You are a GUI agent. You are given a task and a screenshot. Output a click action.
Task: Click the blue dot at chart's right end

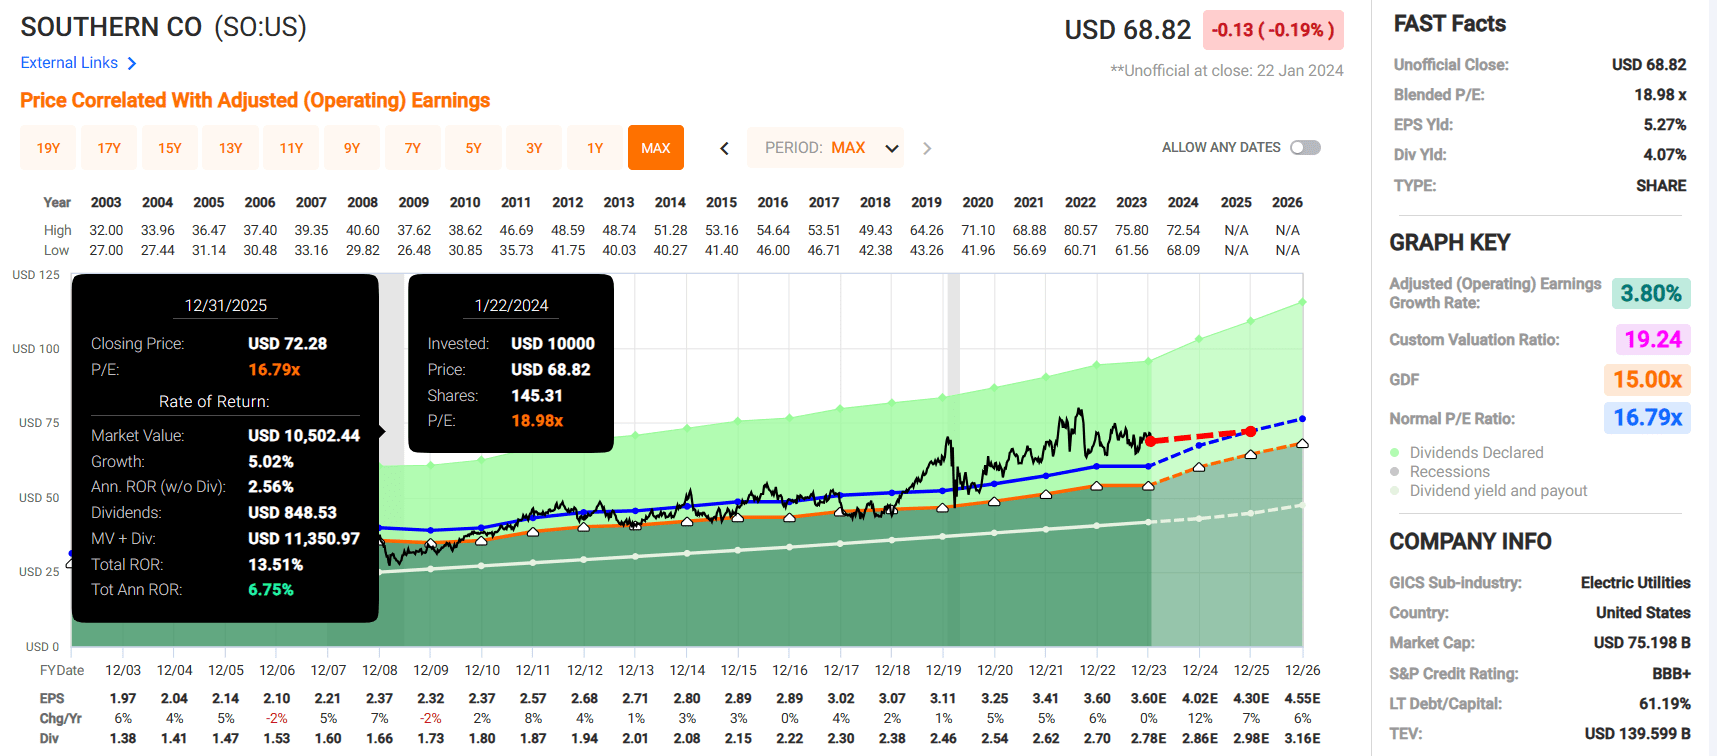coord(1302,419)
